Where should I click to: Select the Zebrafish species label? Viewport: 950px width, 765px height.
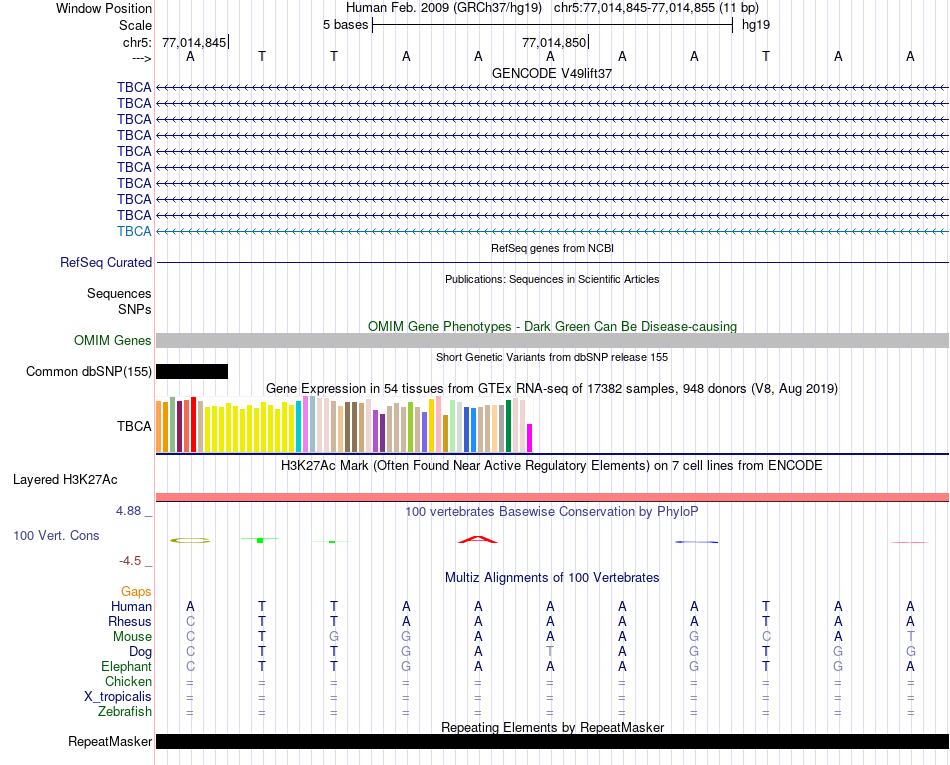(125, 712)
